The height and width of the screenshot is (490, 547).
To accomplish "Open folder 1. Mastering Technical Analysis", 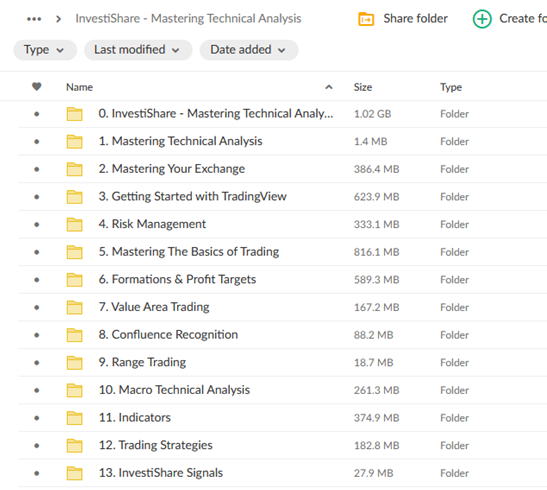I will click(x=180, y=141).
